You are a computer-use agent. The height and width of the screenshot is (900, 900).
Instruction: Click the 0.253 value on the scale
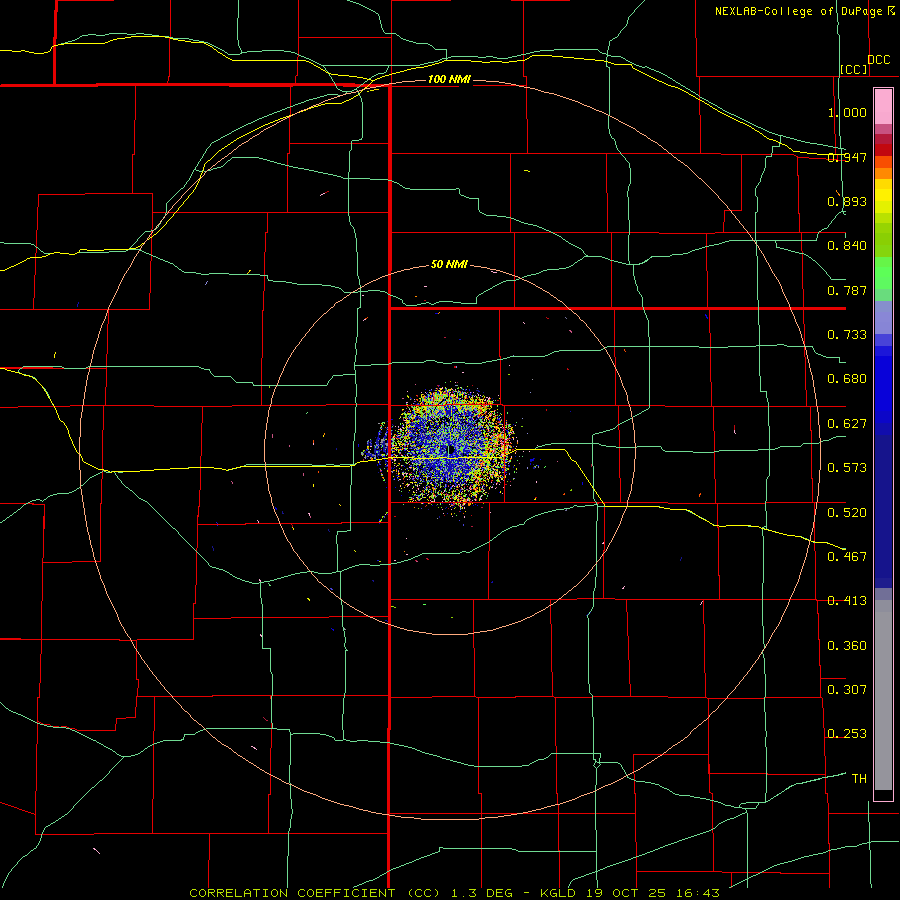point(847,734)
